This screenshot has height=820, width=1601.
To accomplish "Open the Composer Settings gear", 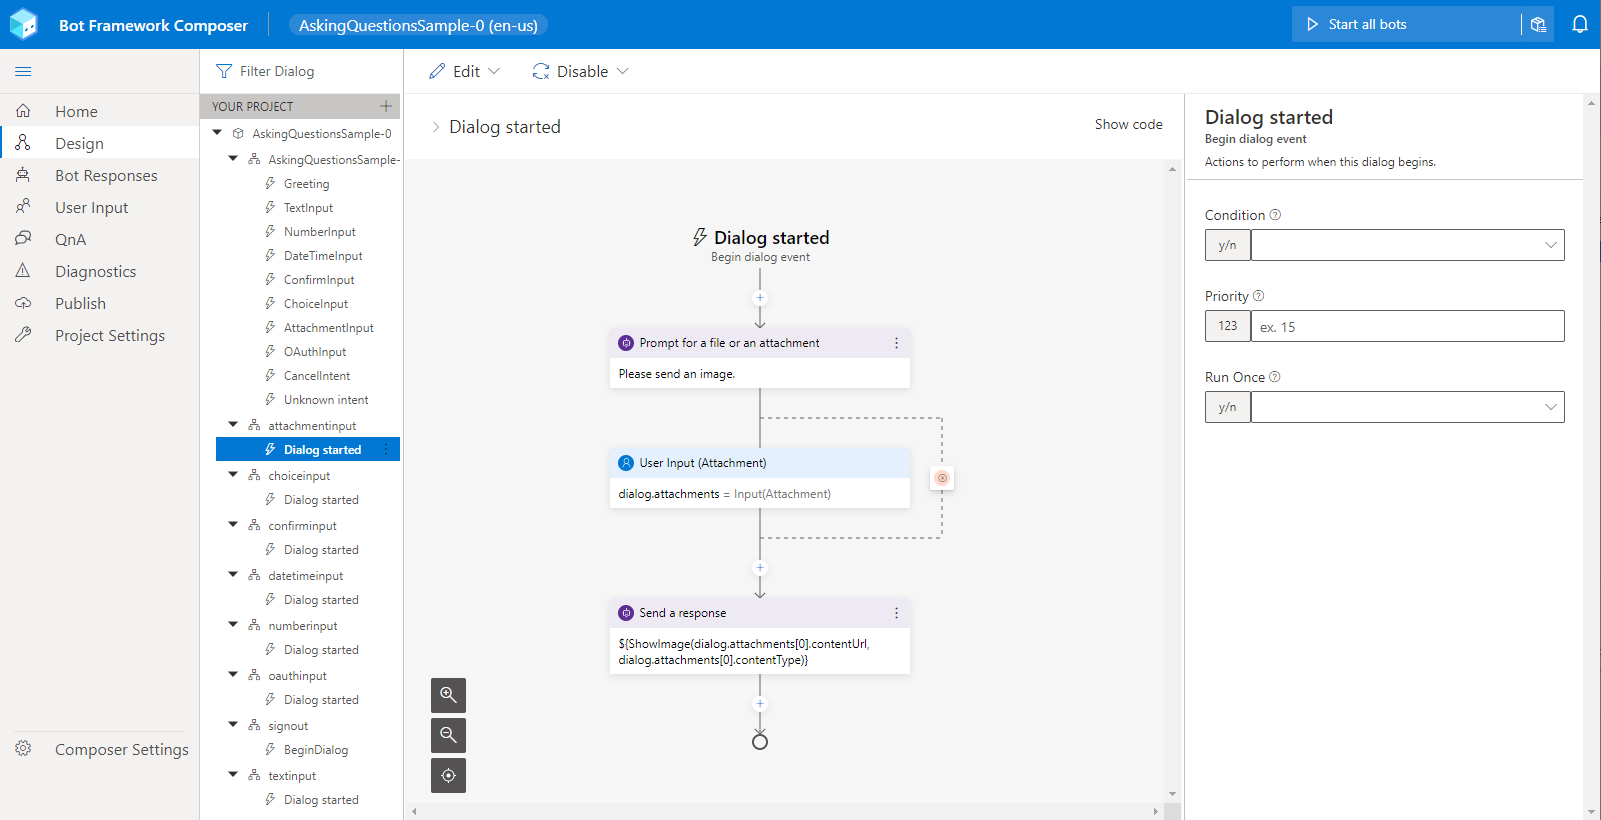I will (23, 749).
